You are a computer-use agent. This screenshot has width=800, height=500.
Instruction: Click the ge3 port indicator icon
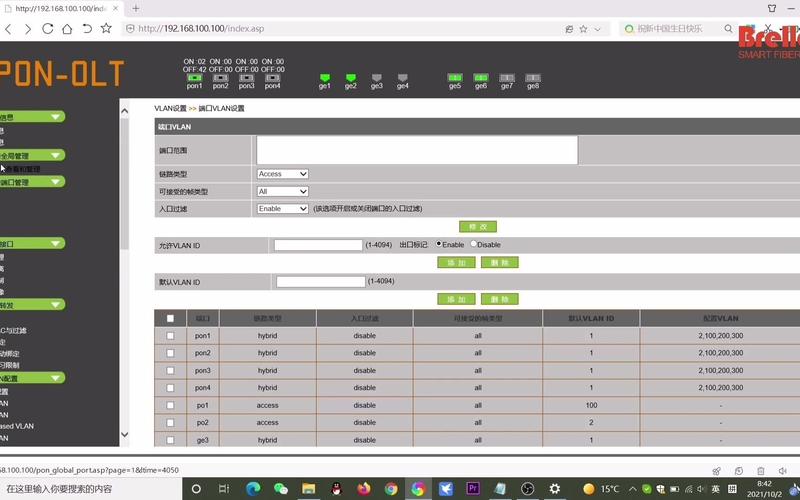click(x=377, y=78)
